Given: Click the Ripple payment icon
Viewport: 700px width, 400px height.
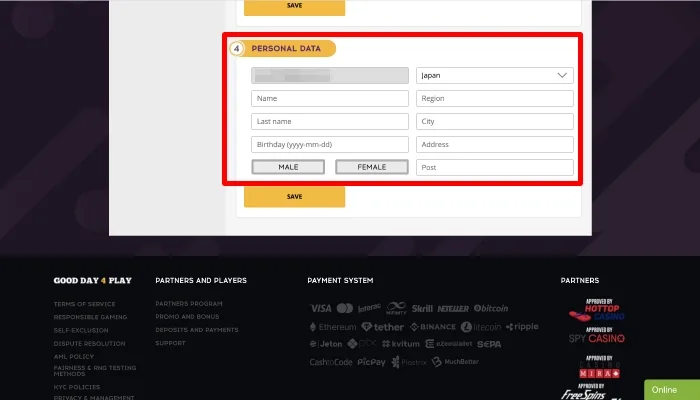Looking at the screenshot, I should [523, 327].
